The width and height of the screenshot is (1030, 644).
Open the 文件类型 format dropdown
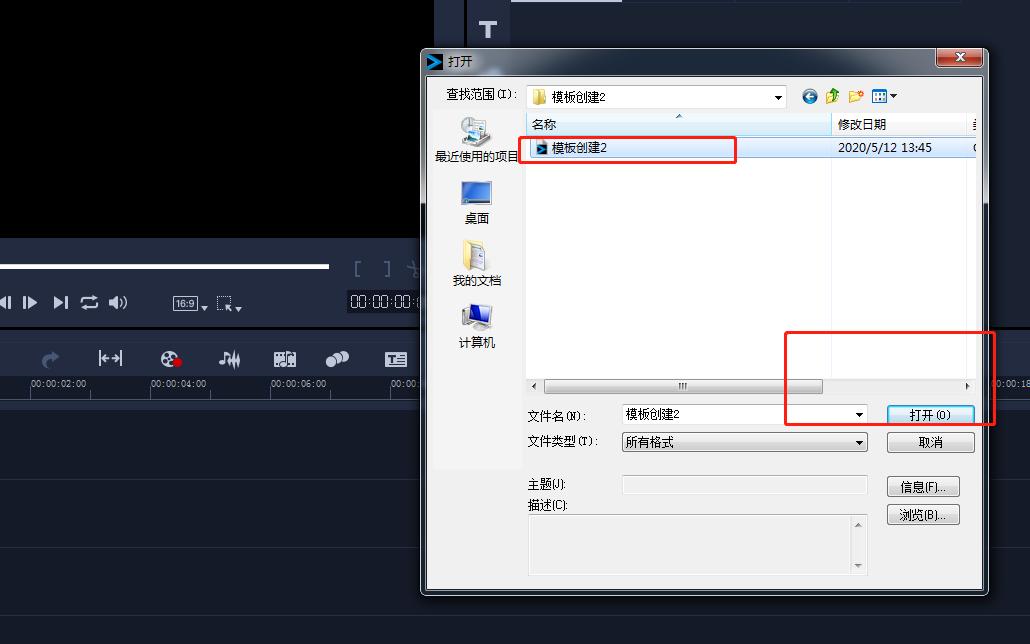858,442
